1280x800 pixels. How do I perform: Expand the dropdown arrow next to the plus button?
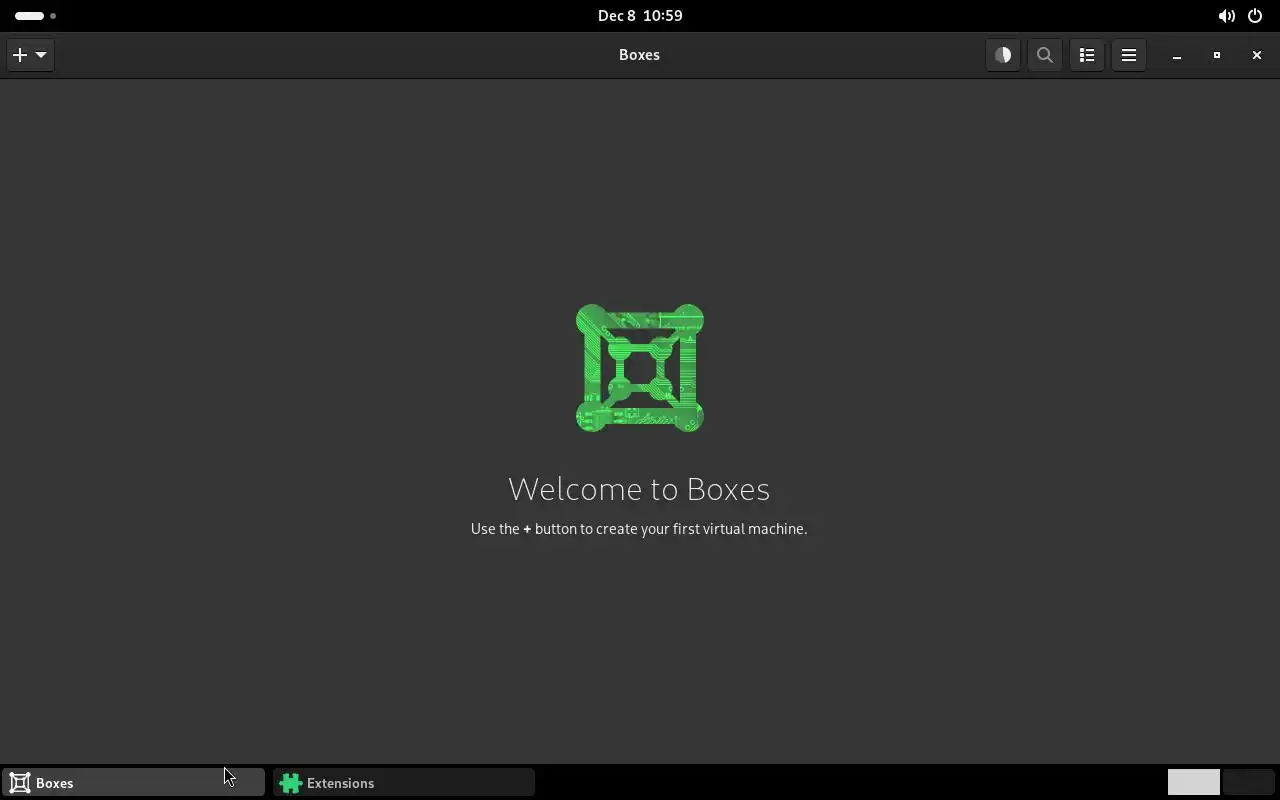(41, 55)
